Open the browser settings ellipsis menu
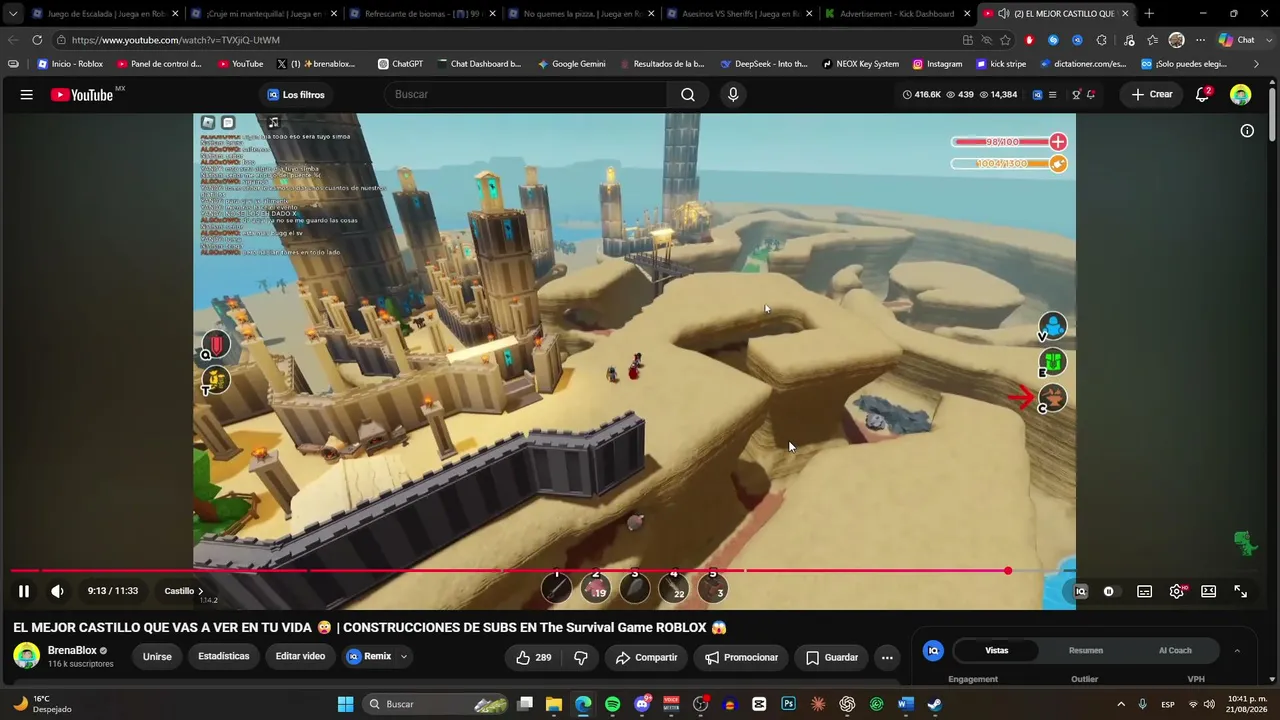The image size is (1280, 720). 1200,40
